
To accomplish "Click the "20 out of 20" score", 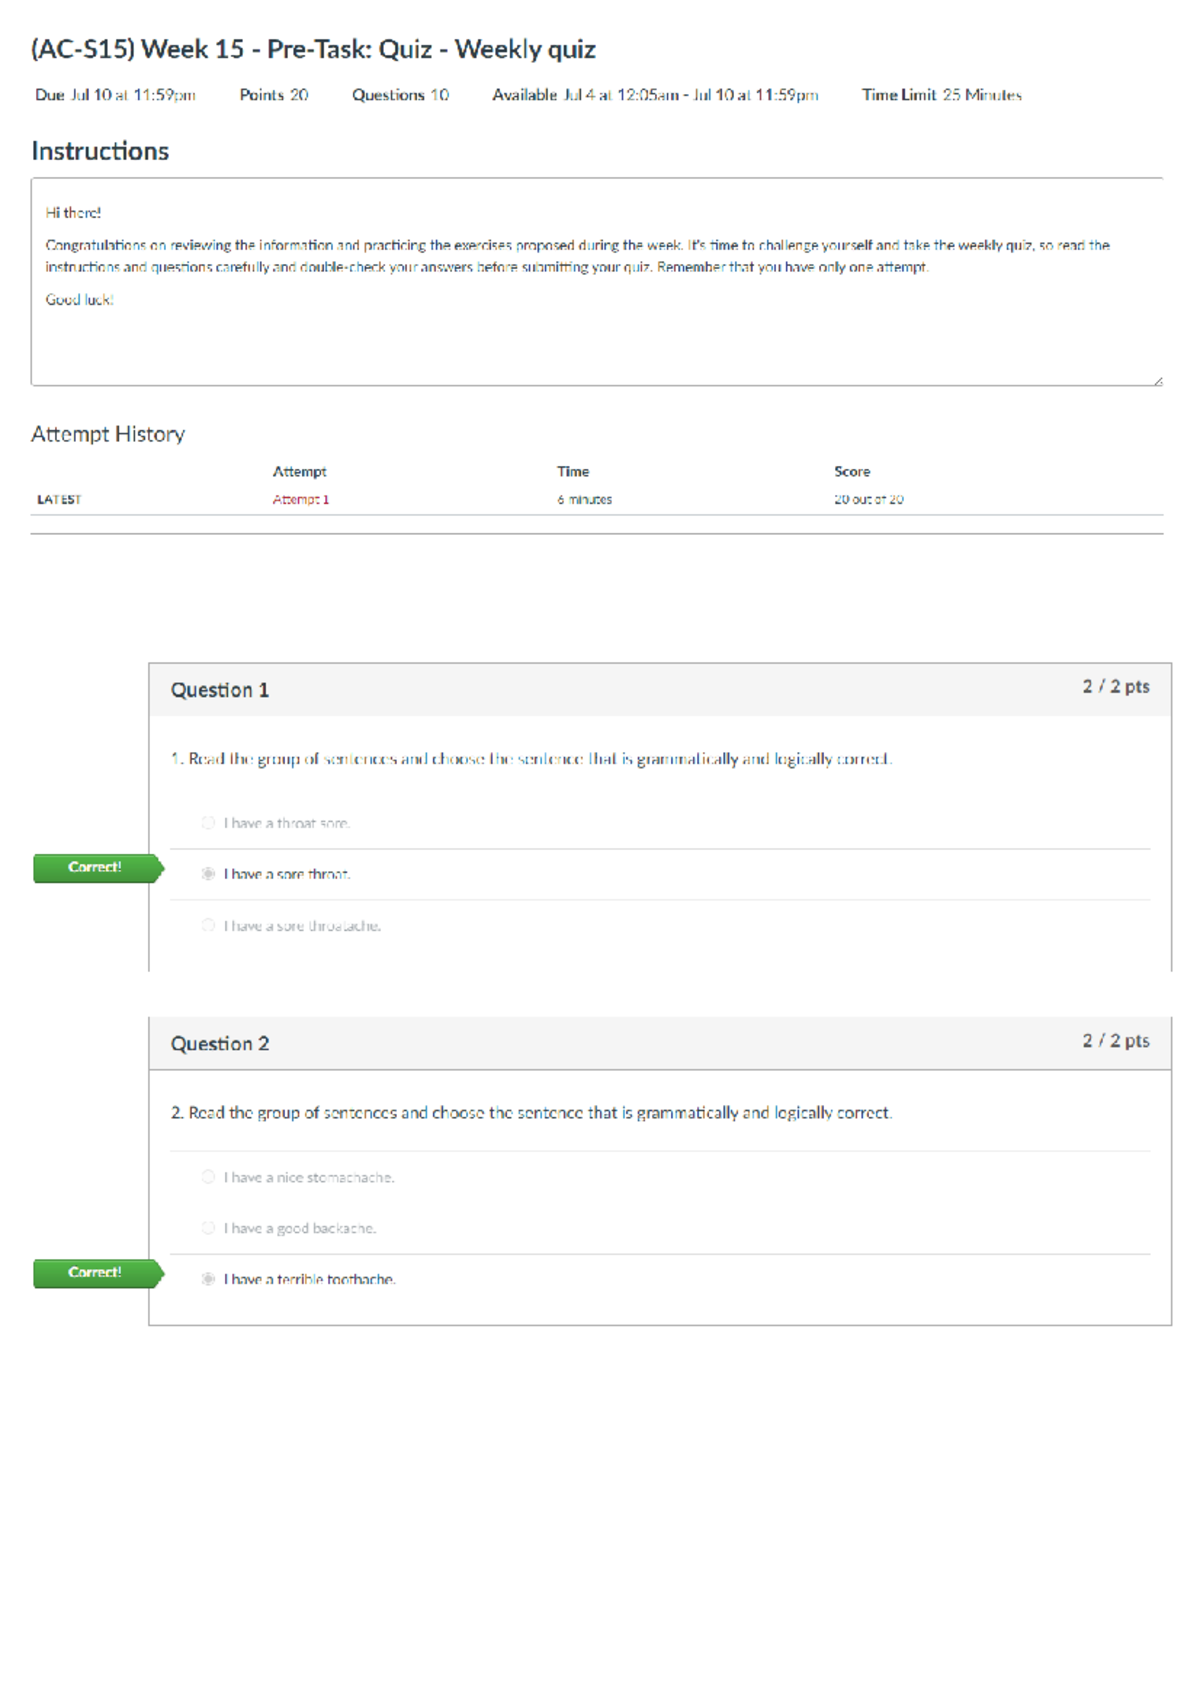I will pyautogui.click(x=868, y=499).
